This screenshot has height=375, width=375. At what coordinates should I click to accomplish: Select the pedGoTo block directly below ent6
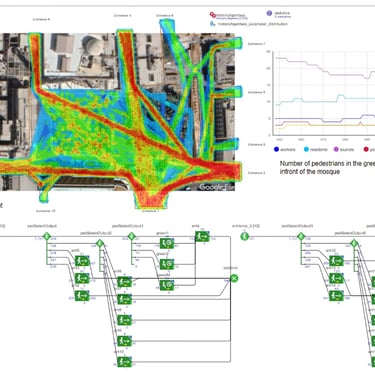[x=124, y=299]
